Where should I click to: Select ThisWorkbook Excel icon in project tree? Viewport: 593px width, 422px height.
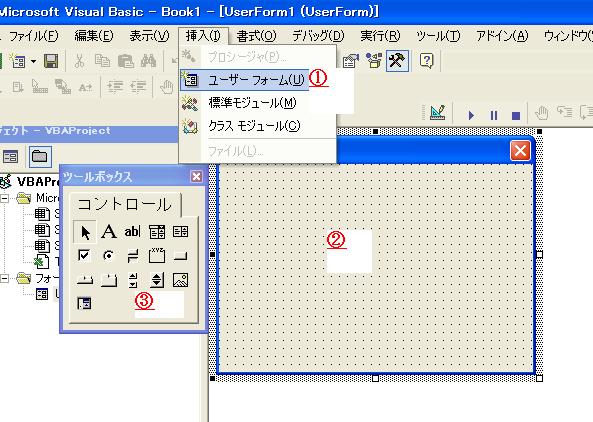(x=42, y=262)
